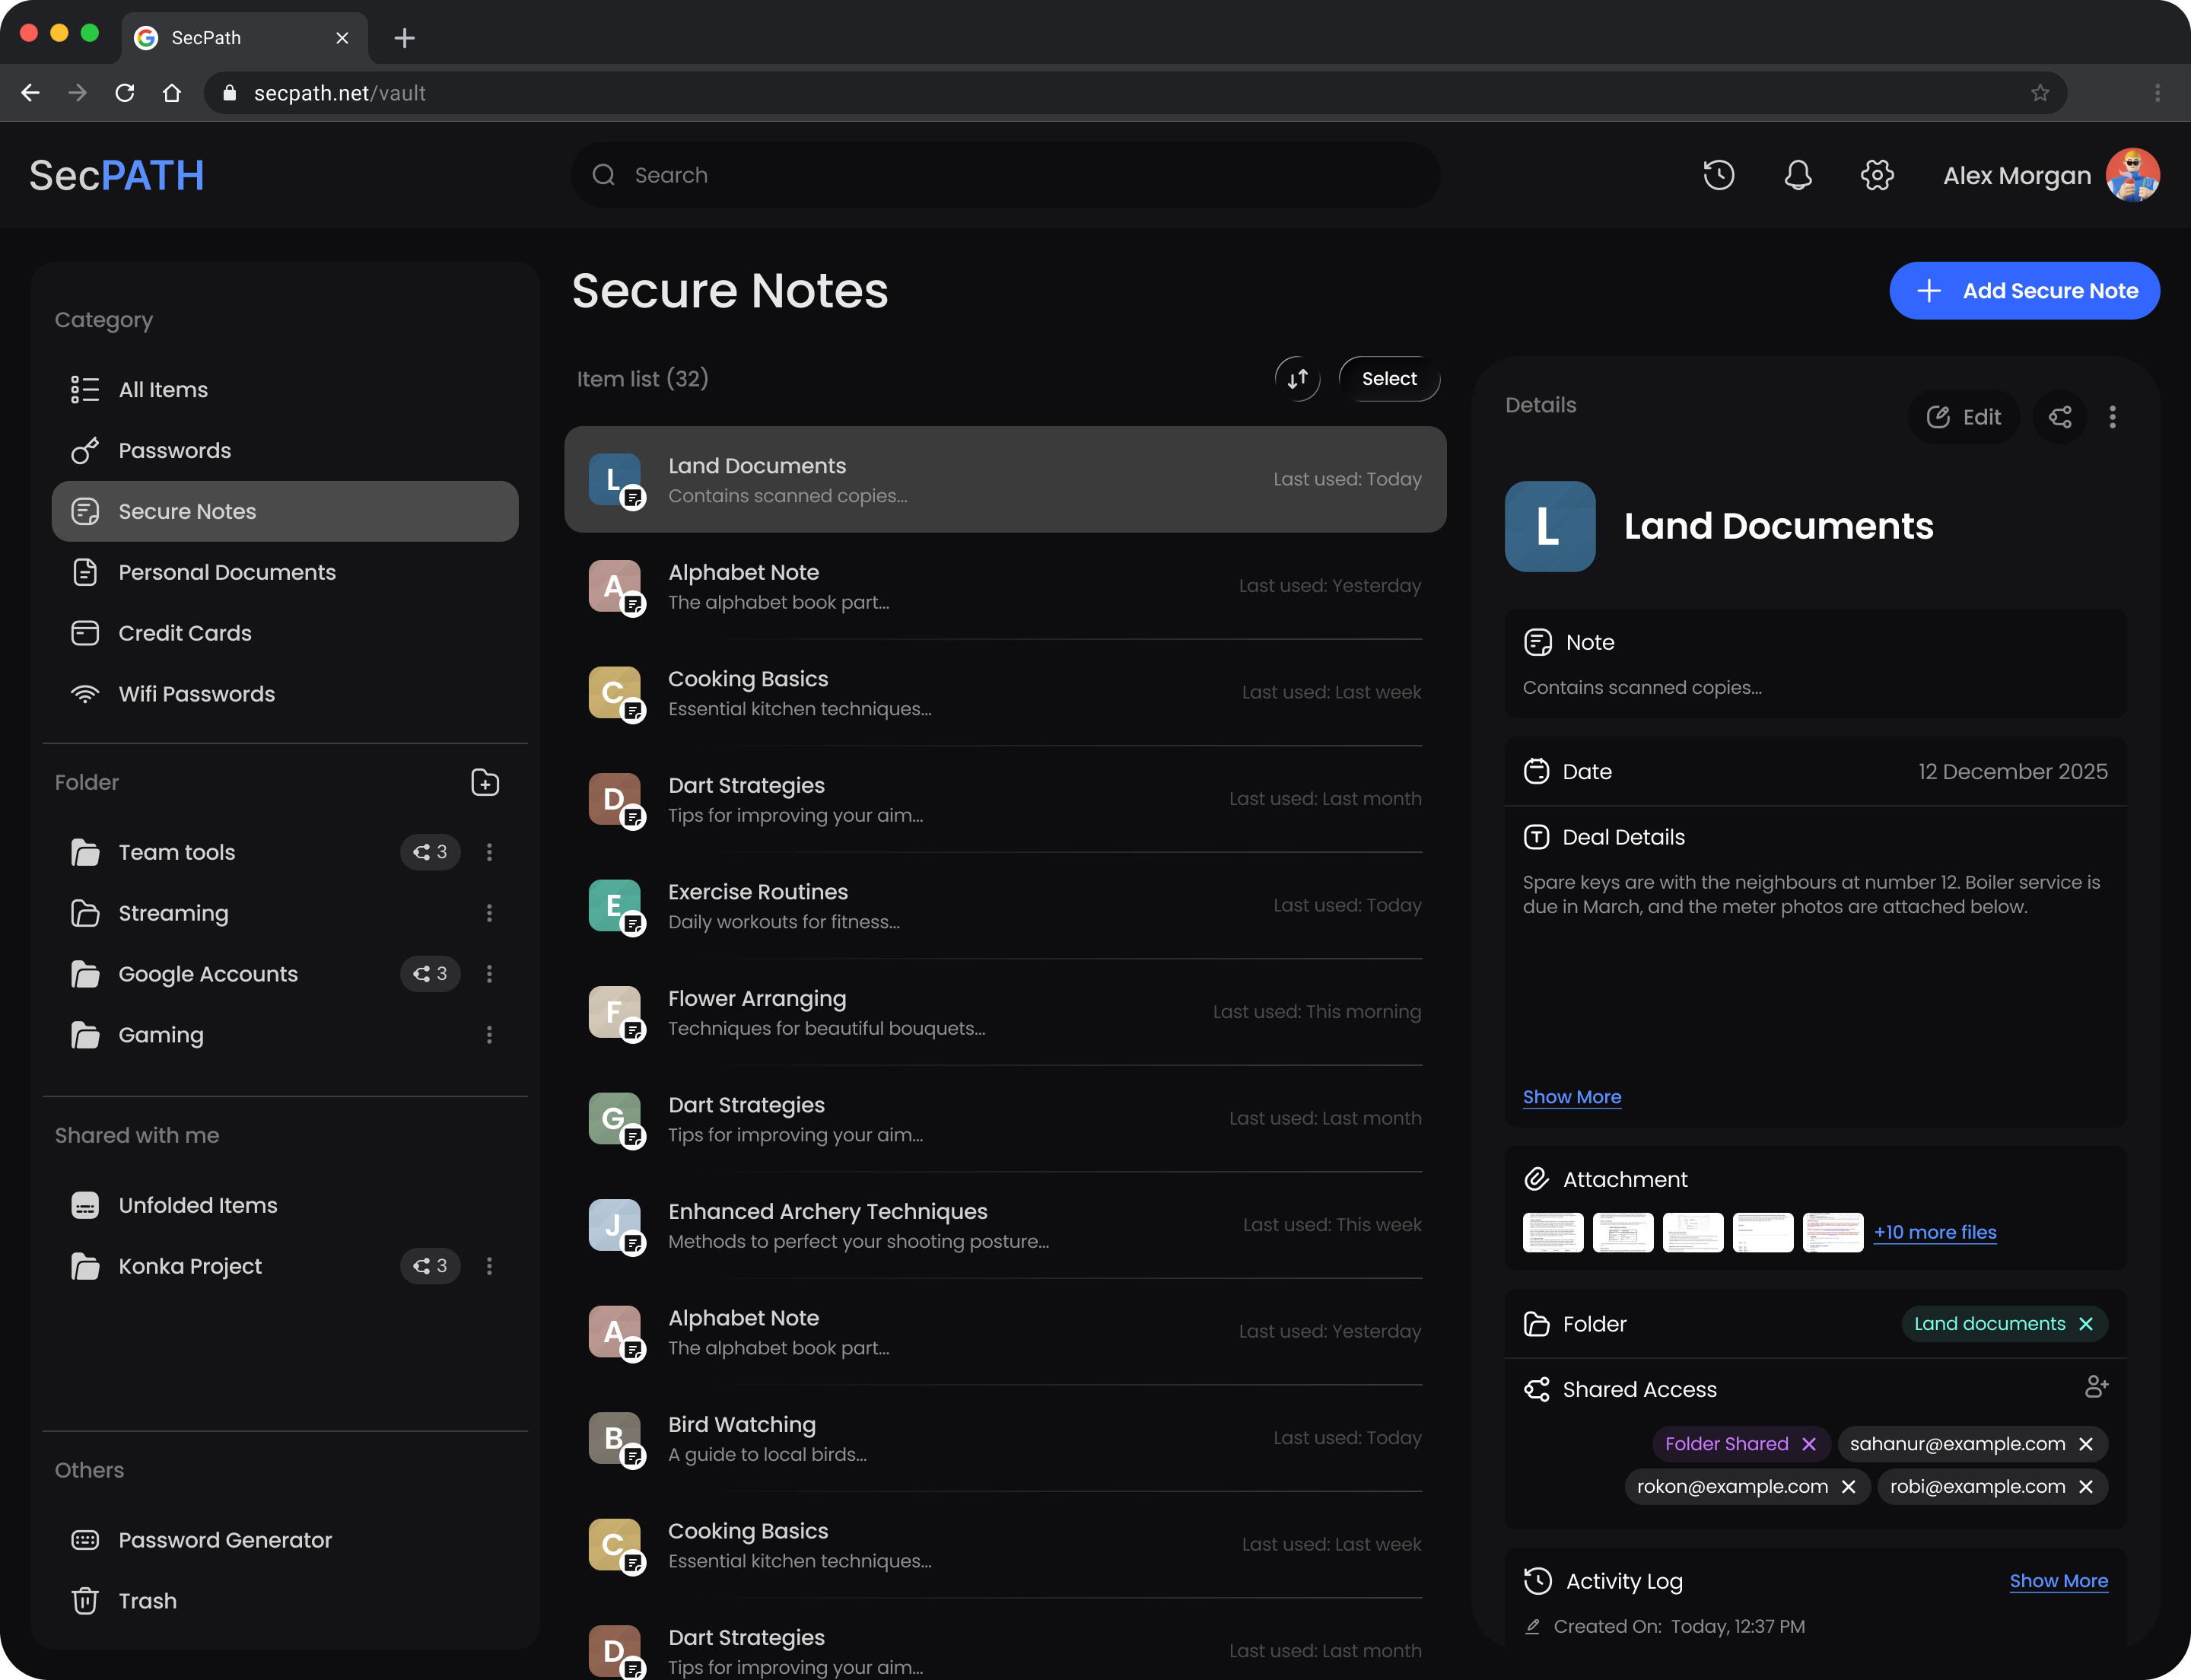Click Team tools shared count badge
This screenshot has height=1680, width=2191.
point(430,852)
